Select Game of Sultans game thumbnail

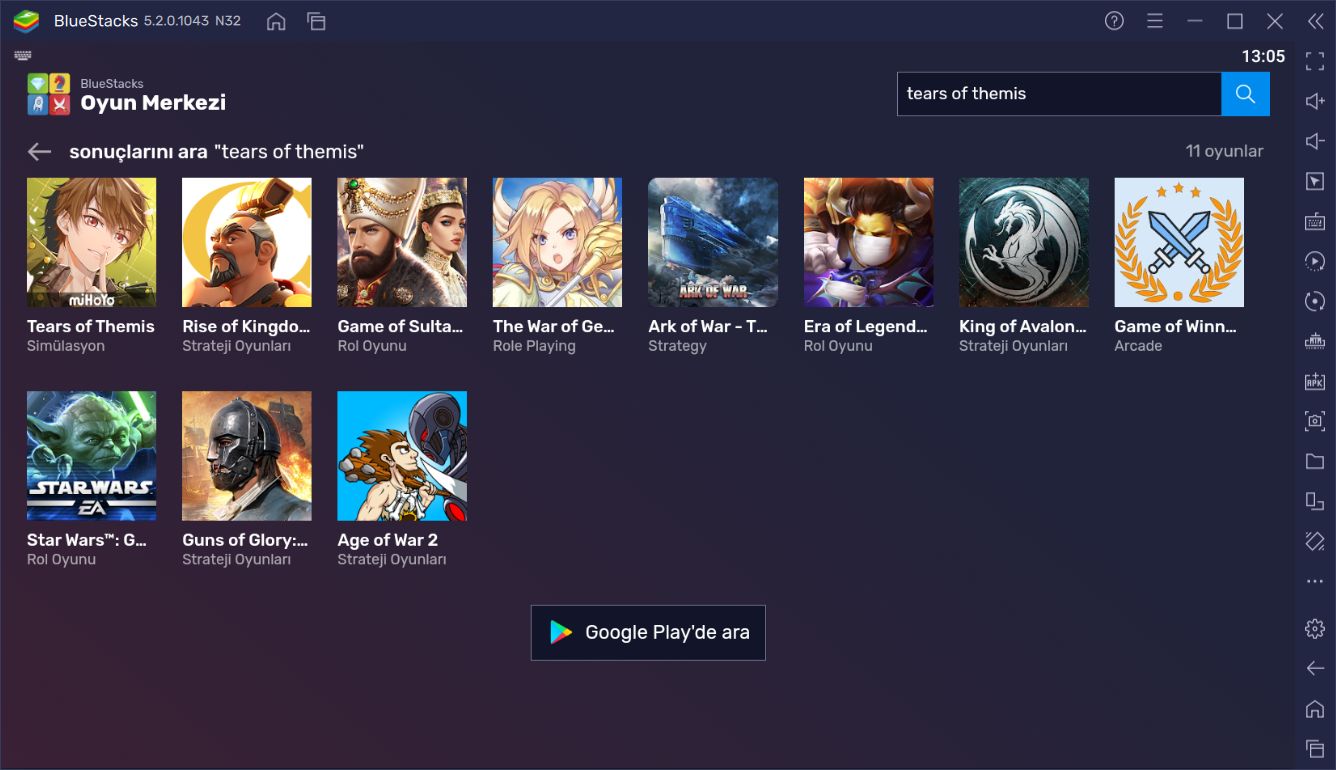tap(402, 242)
